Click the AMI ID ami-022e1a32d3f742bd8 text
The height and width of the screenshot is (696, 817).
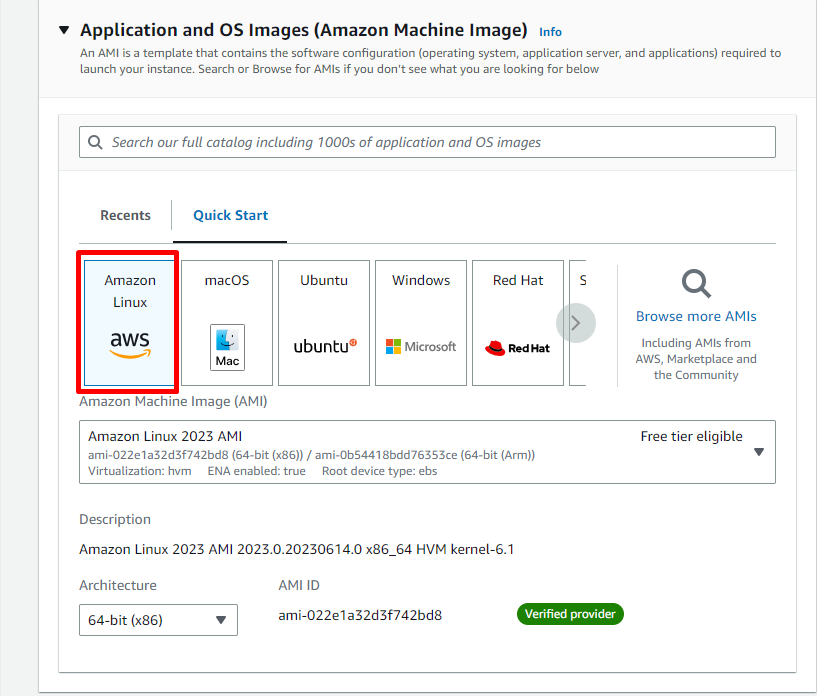click(x=360, y=615)
